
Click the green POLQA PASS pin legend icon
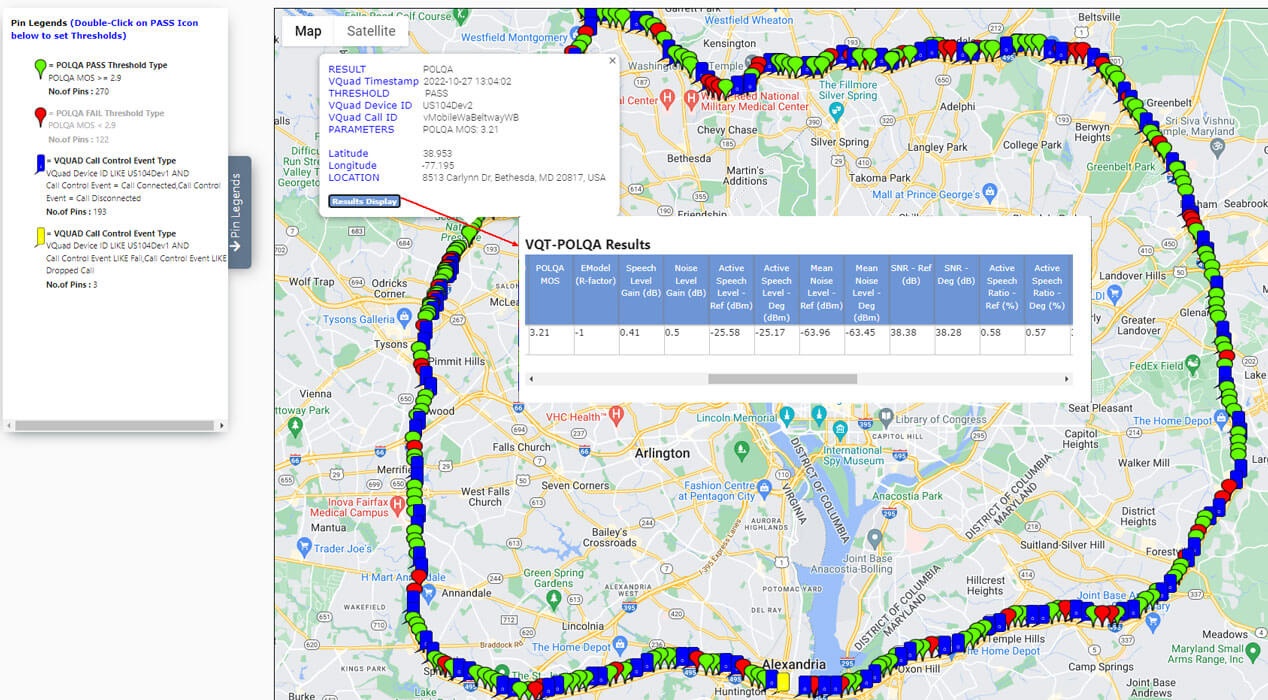click(x=40, y=67)
